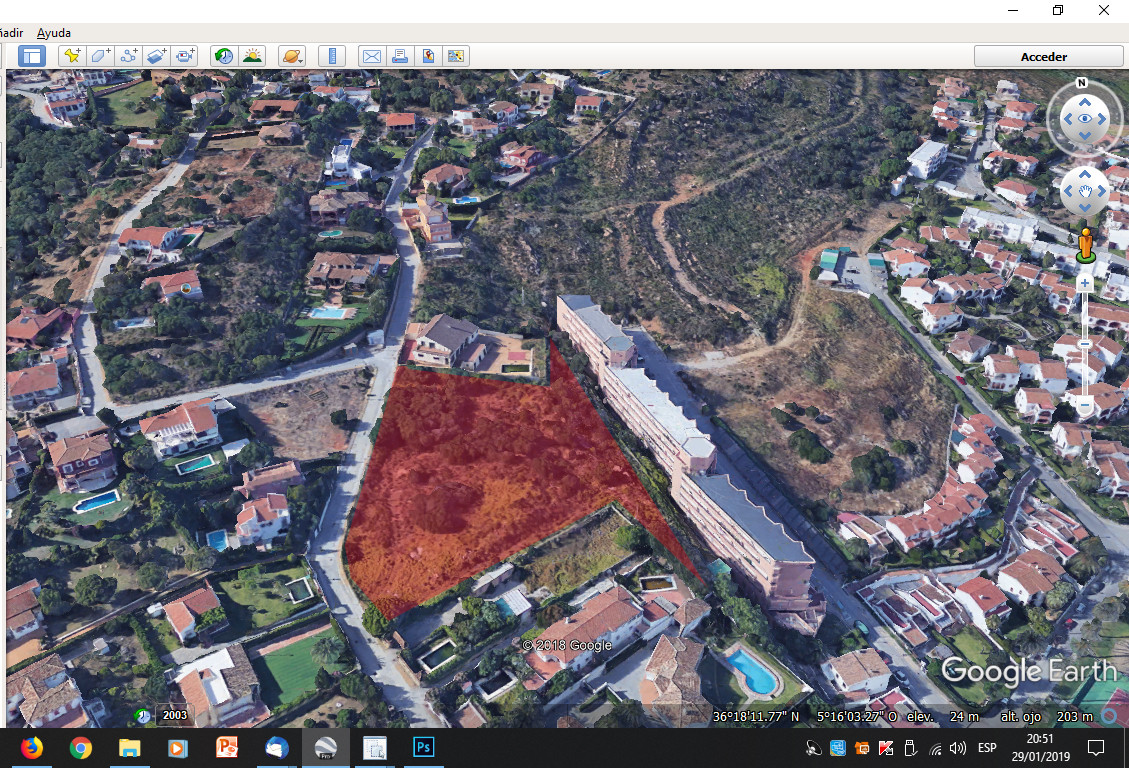The height and width of the screenshot is (768, 1129).
Task: Open the Ayuda menu
Action: coord(54,33)
